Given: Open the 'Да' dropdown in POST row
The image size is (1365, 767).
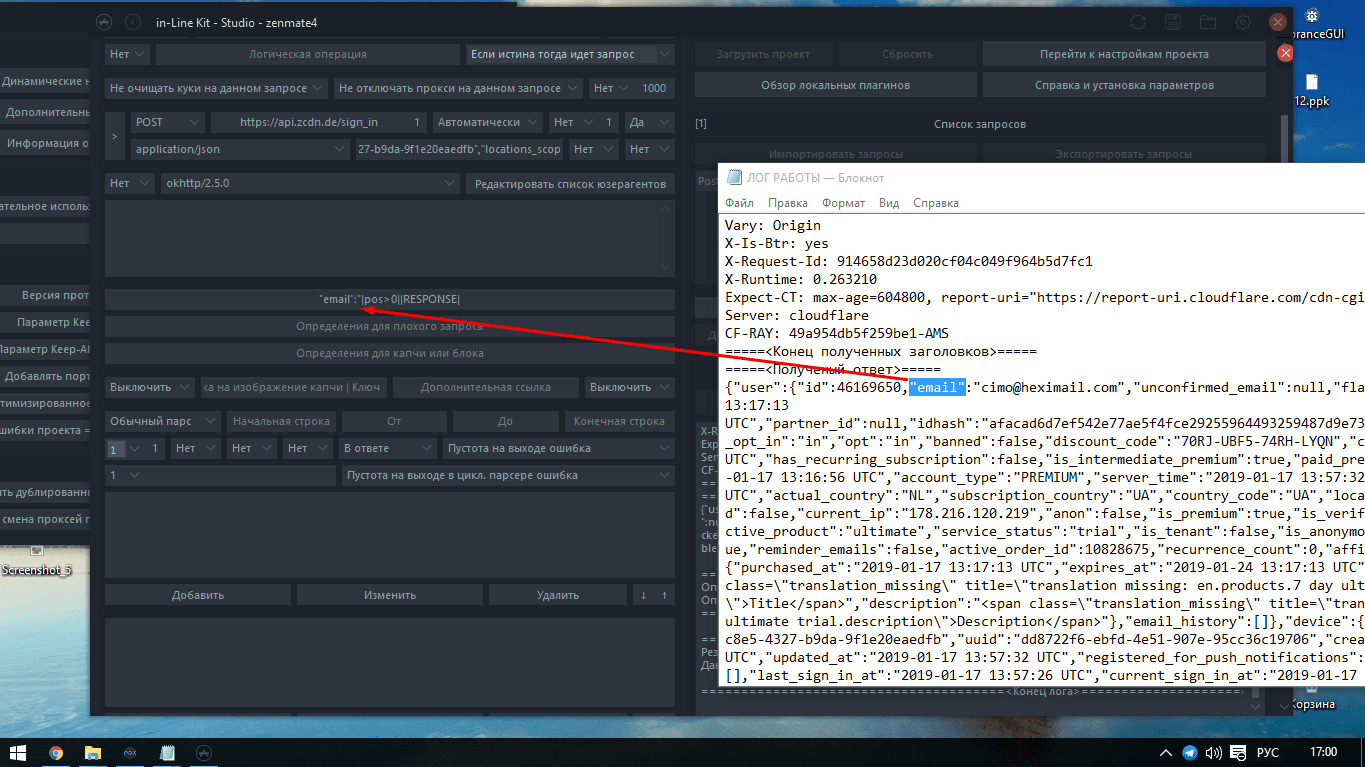Looking at the screenshot, I should tap(649, 122).
